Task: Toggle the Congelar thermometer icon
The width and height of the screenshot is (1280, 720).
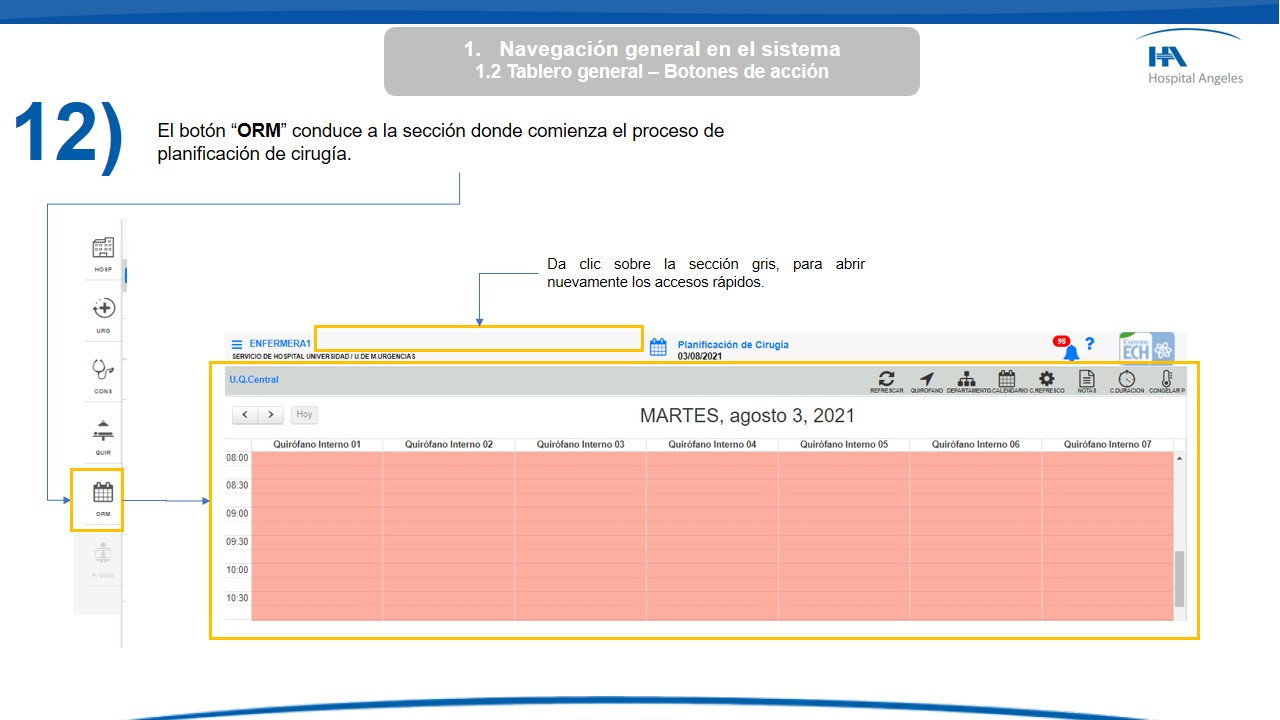Action: click(x=1167, y=379)
